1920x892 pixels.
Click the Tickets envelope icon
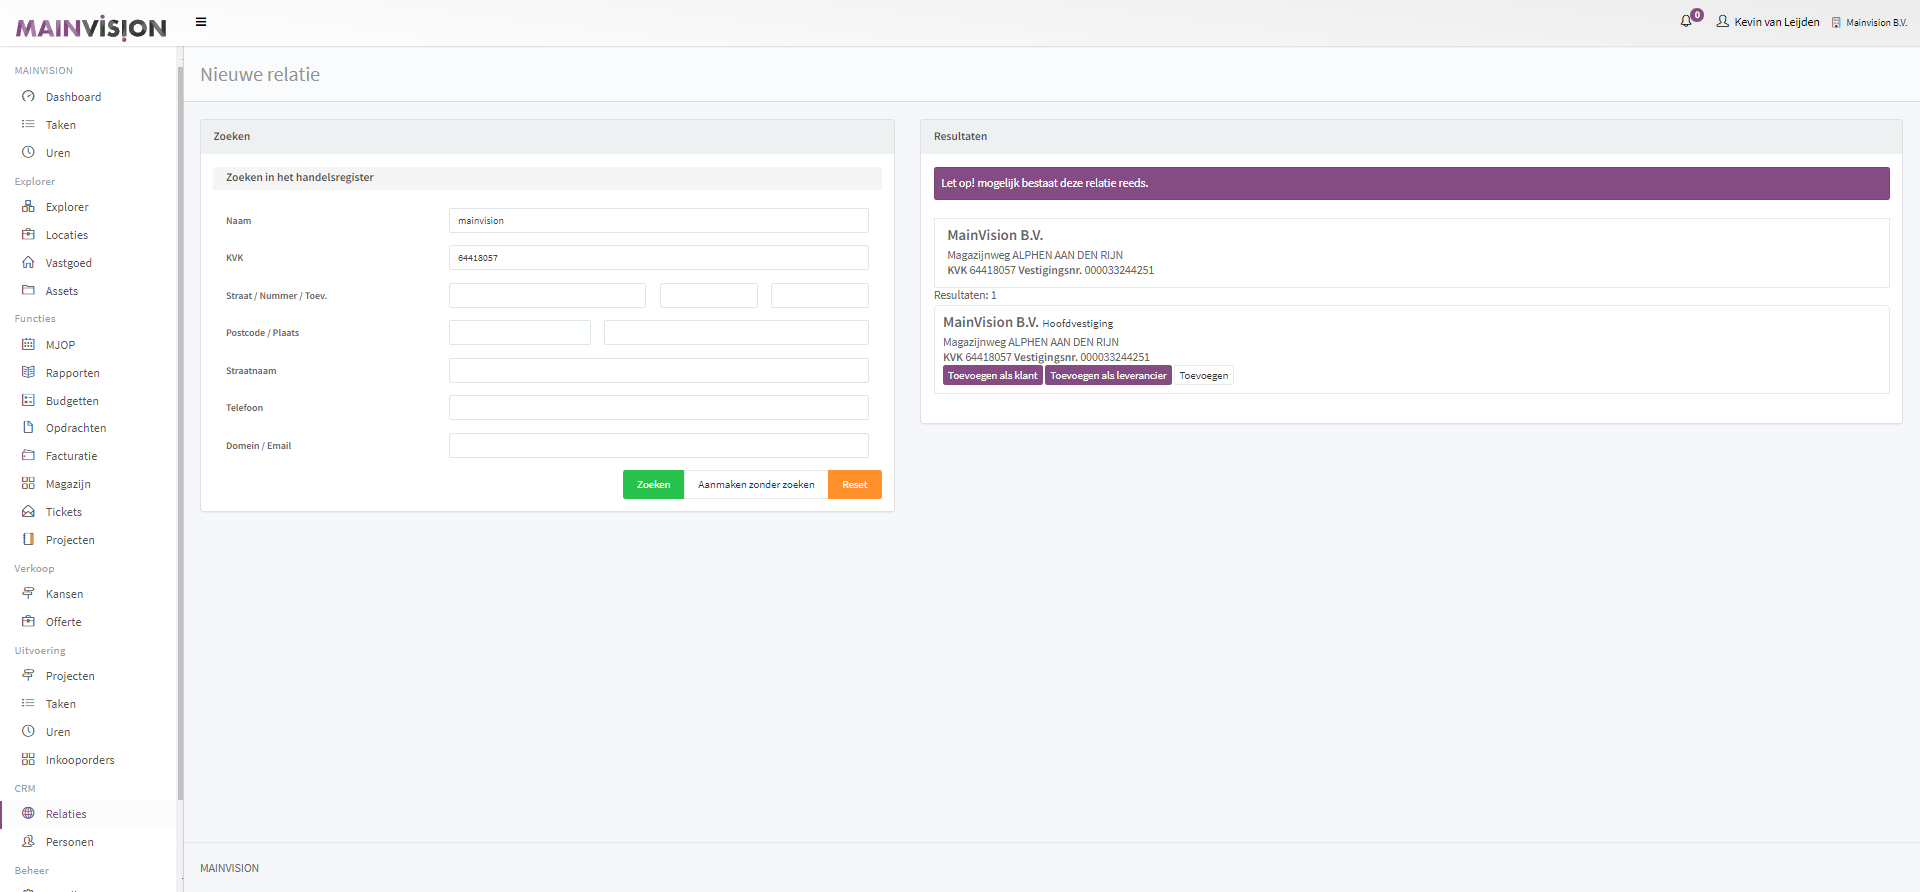coord(28,512)
